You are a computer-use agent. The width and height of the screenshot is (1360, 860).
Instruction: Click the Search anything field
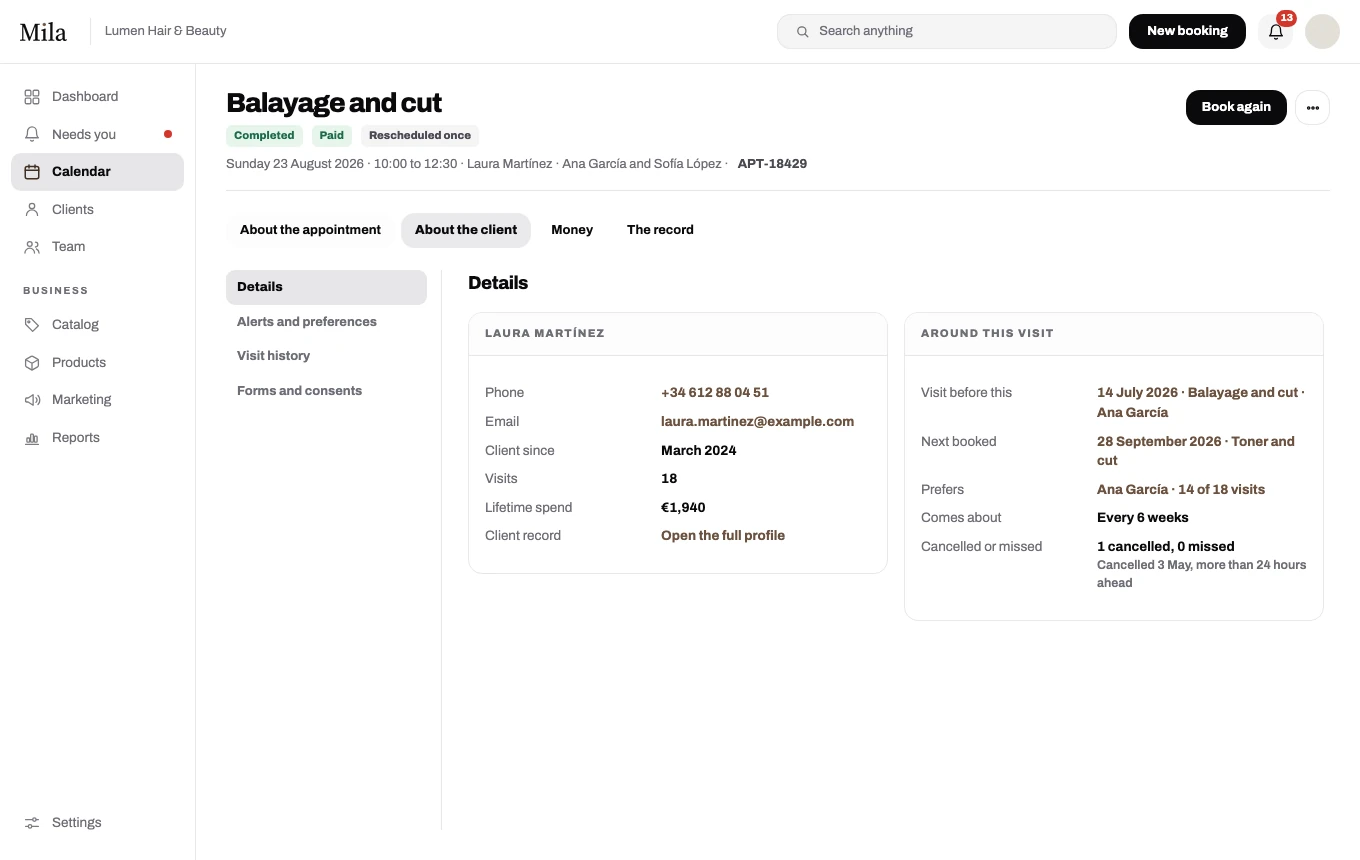(x=946, y=31)
